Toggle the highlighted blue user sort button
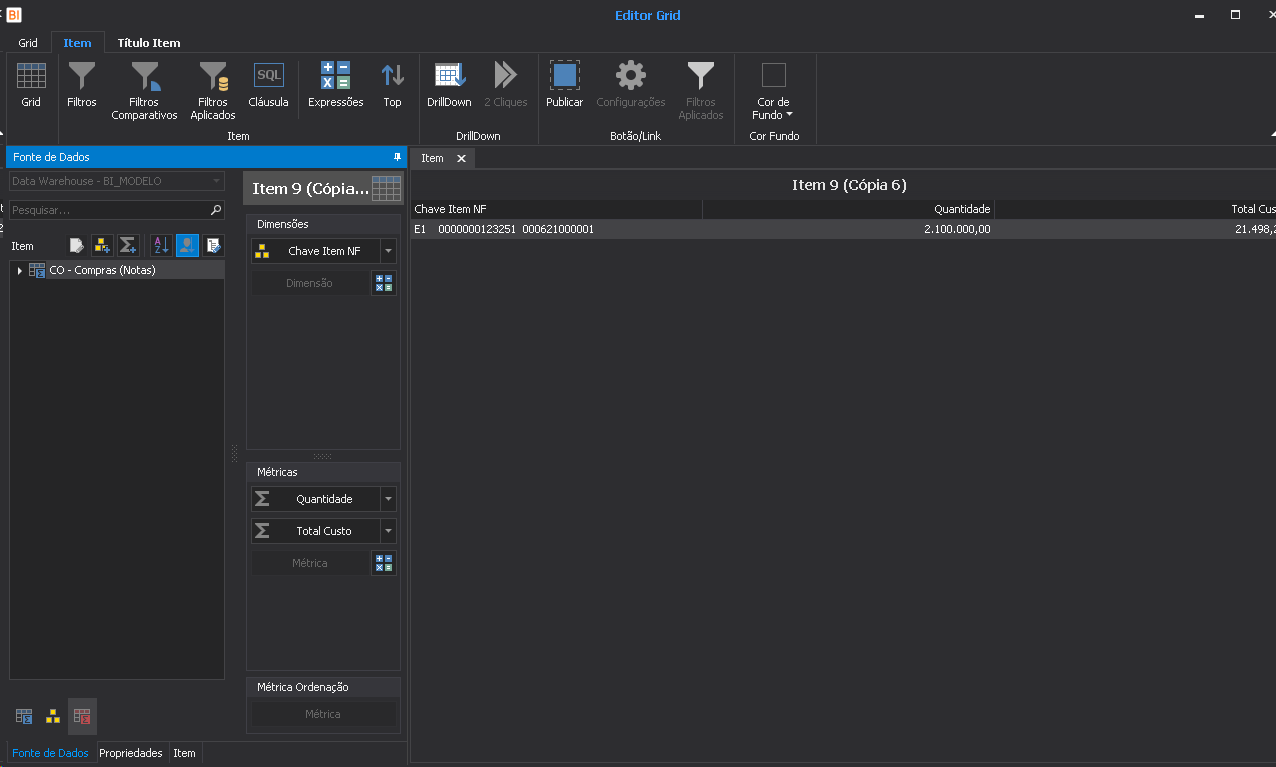 click(187, 246)
